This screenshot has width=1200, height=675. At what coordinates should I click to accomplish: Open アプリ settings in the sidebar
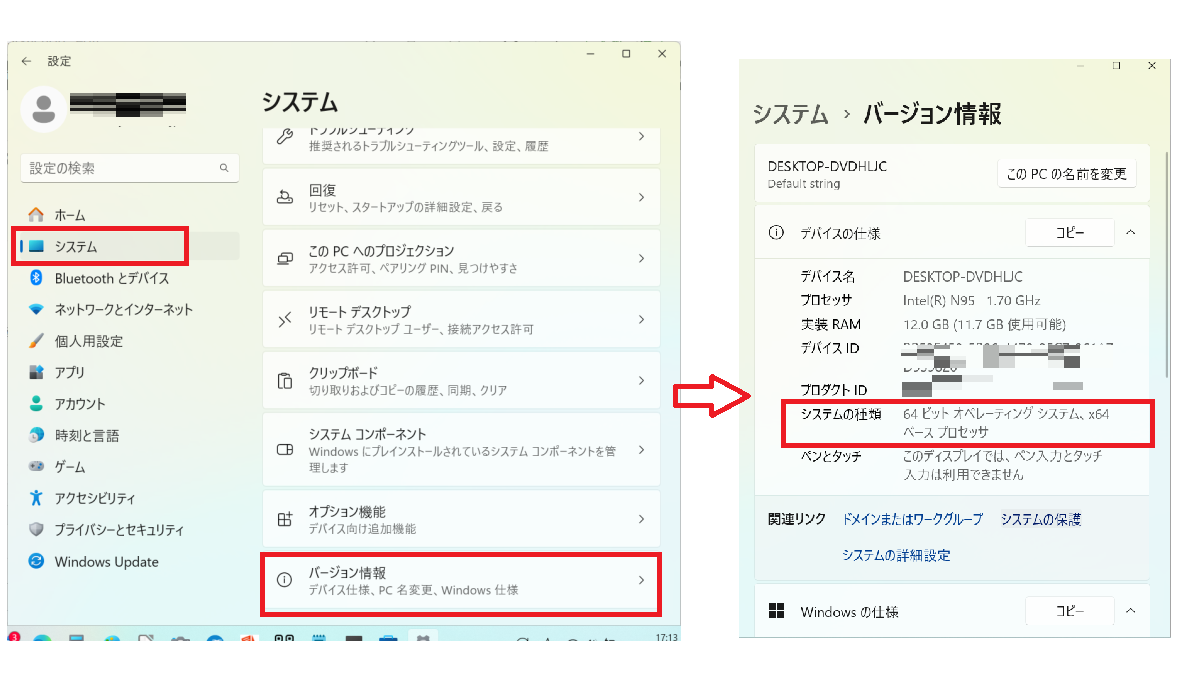pos(69,372)
